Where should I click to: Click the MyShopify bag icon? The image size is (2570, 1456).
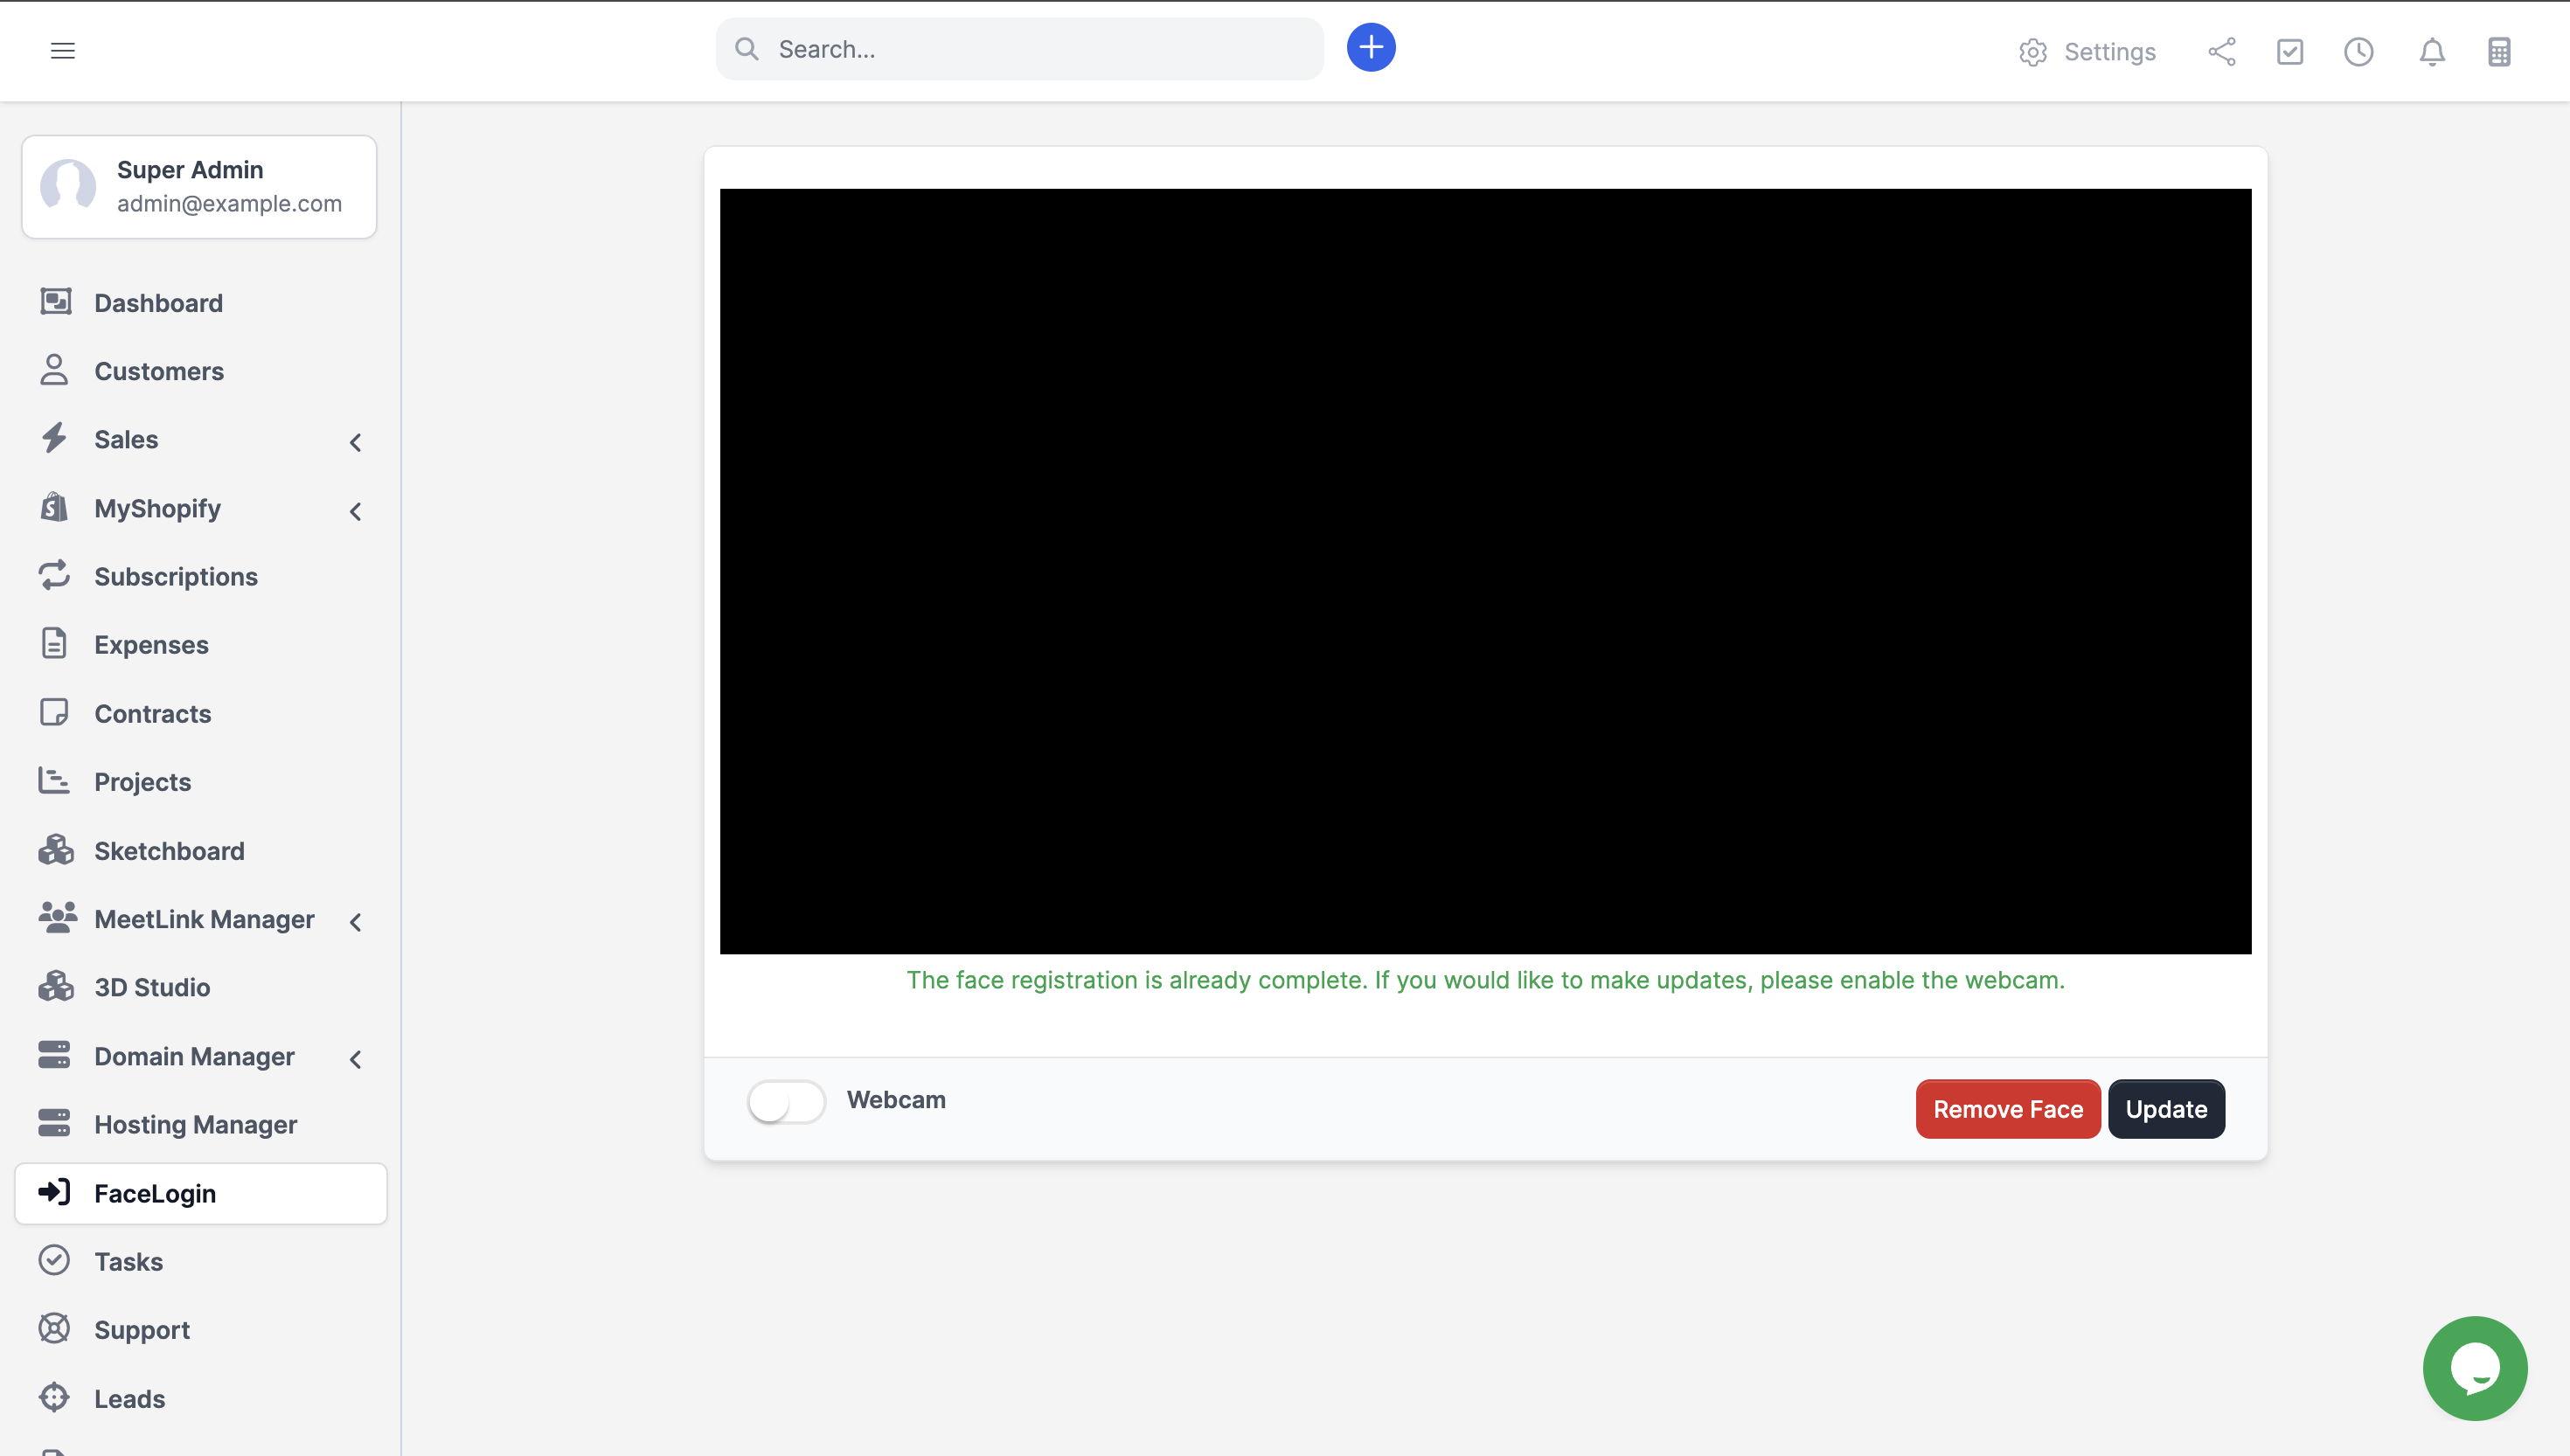(x=54, y=506)
